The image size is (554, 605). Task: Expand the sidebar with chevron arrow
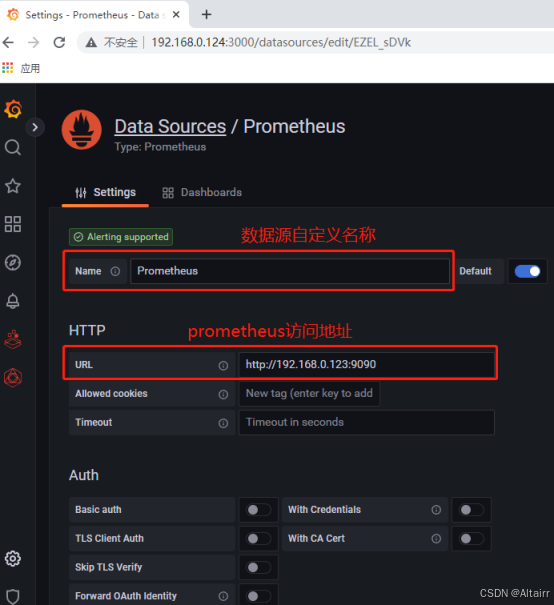point(35,127)
